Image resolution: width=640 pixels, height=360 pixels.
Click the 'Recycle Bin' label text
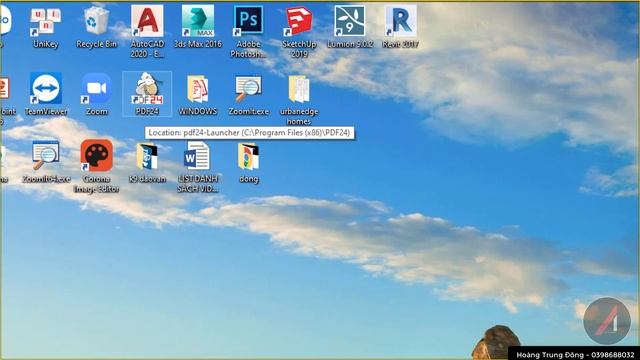(x=96, y=44)
